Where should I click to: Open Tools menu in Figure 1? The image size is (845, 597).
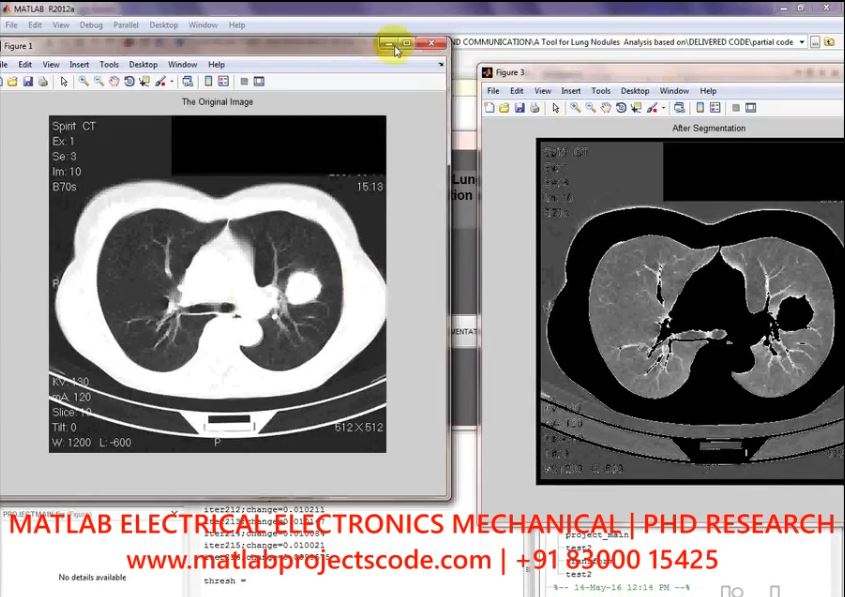click(x=109, y=64)
